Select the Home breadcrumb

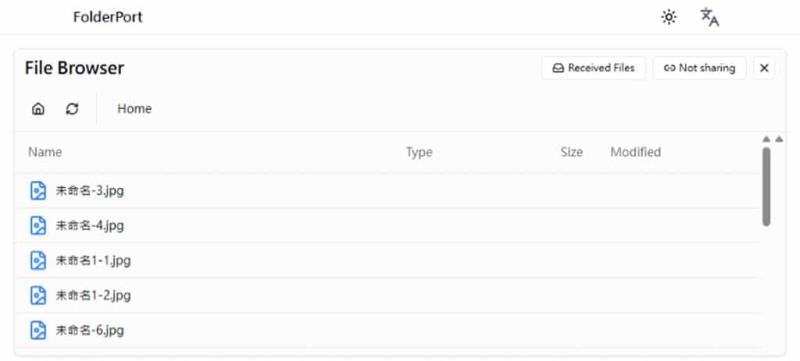pyautogui.click(x=134, y=109)
